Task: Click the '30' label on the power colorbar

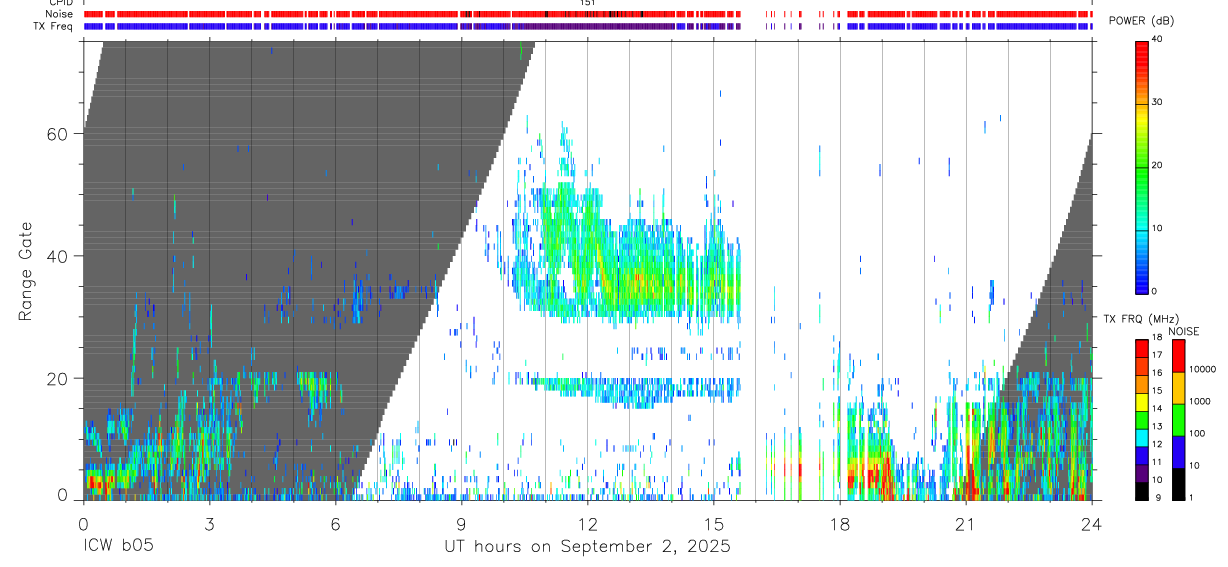Action: pos(1156,102)
